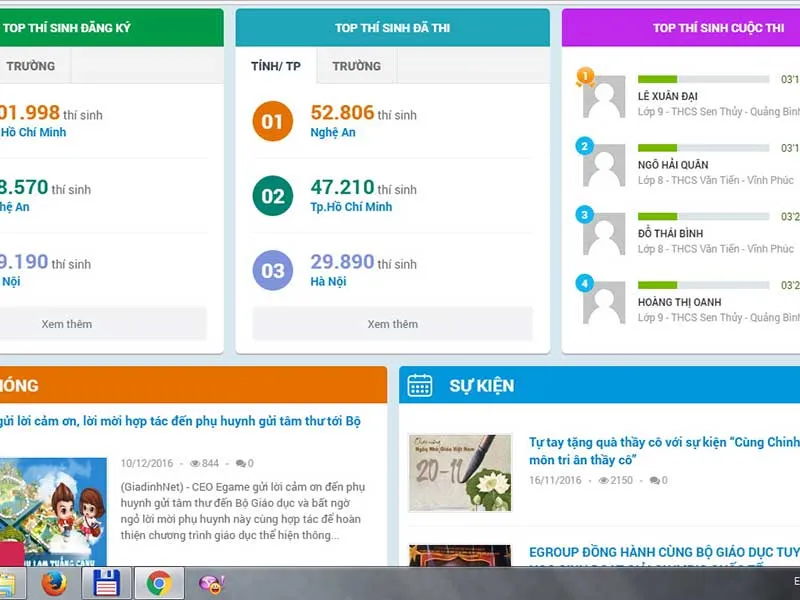Viewport: 800px width, 600px height.
Task: Click the orange 01 rank badge for Nghệ An
Action: 272,122
